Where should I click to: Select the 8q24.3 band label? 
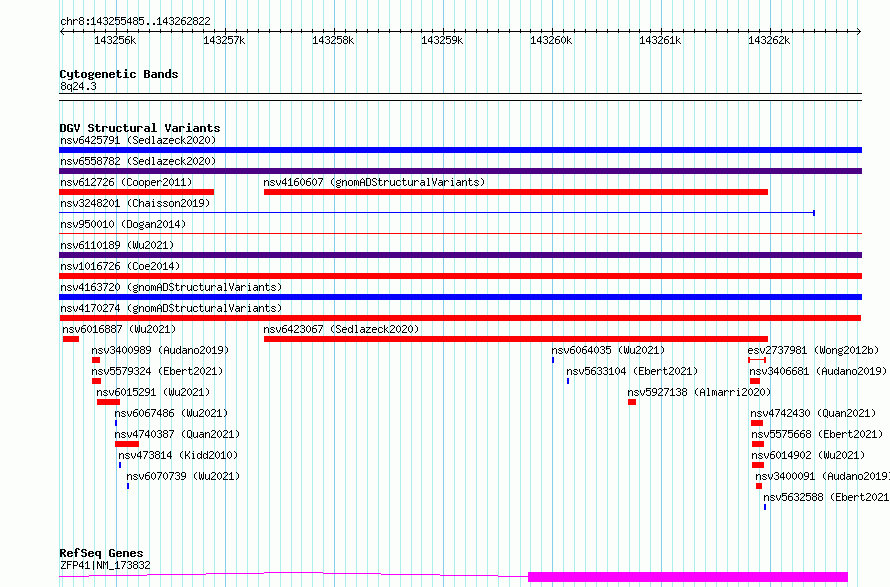coord(78,86)
